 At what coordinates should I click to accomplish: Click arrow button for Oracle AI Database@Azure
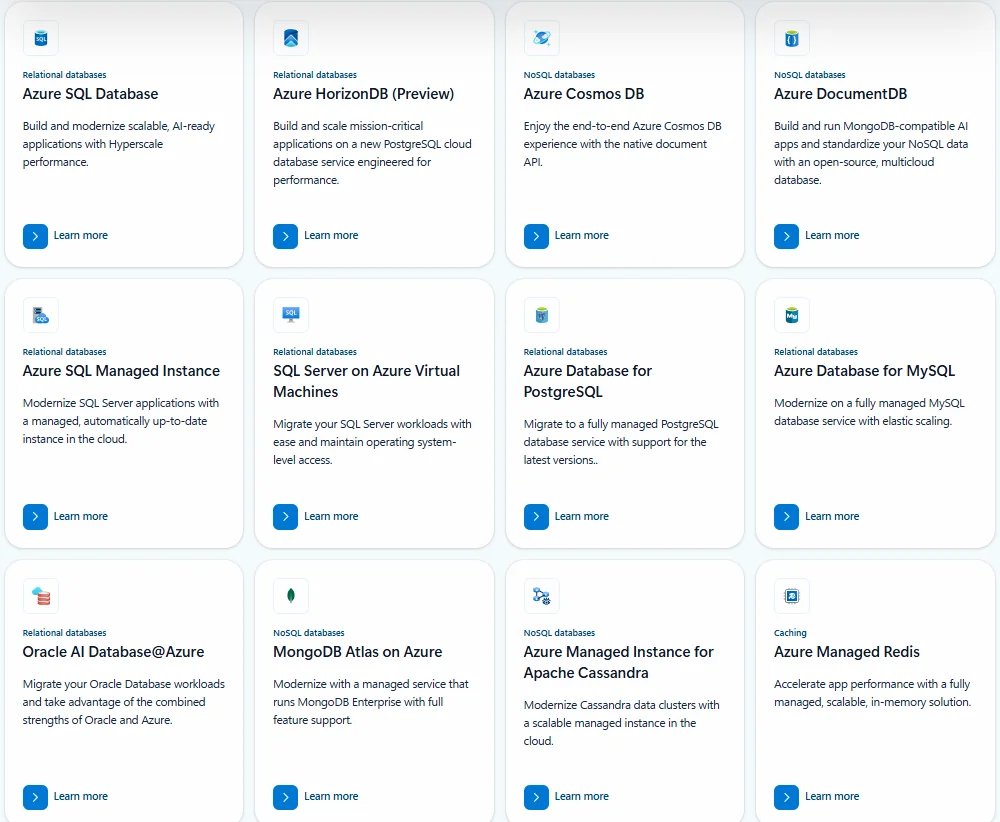tap(35, 797)
